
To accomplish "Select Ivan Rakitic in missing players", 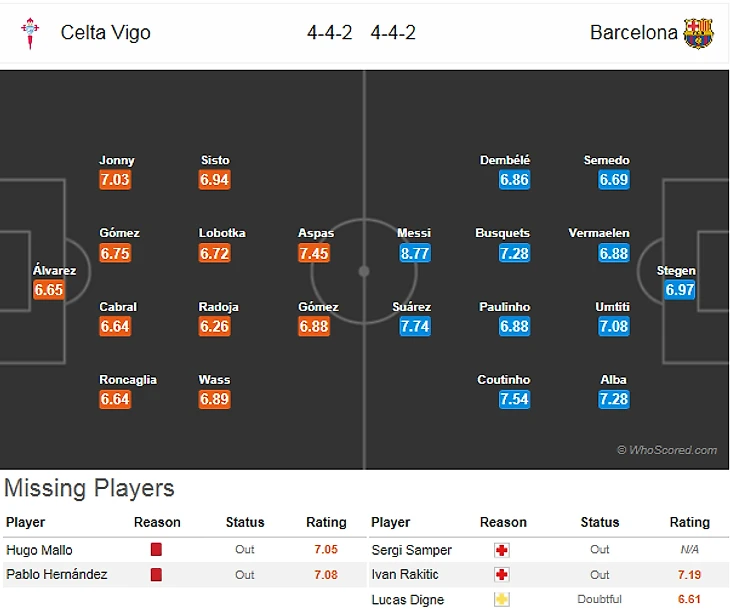I will (x=403, y=575).
